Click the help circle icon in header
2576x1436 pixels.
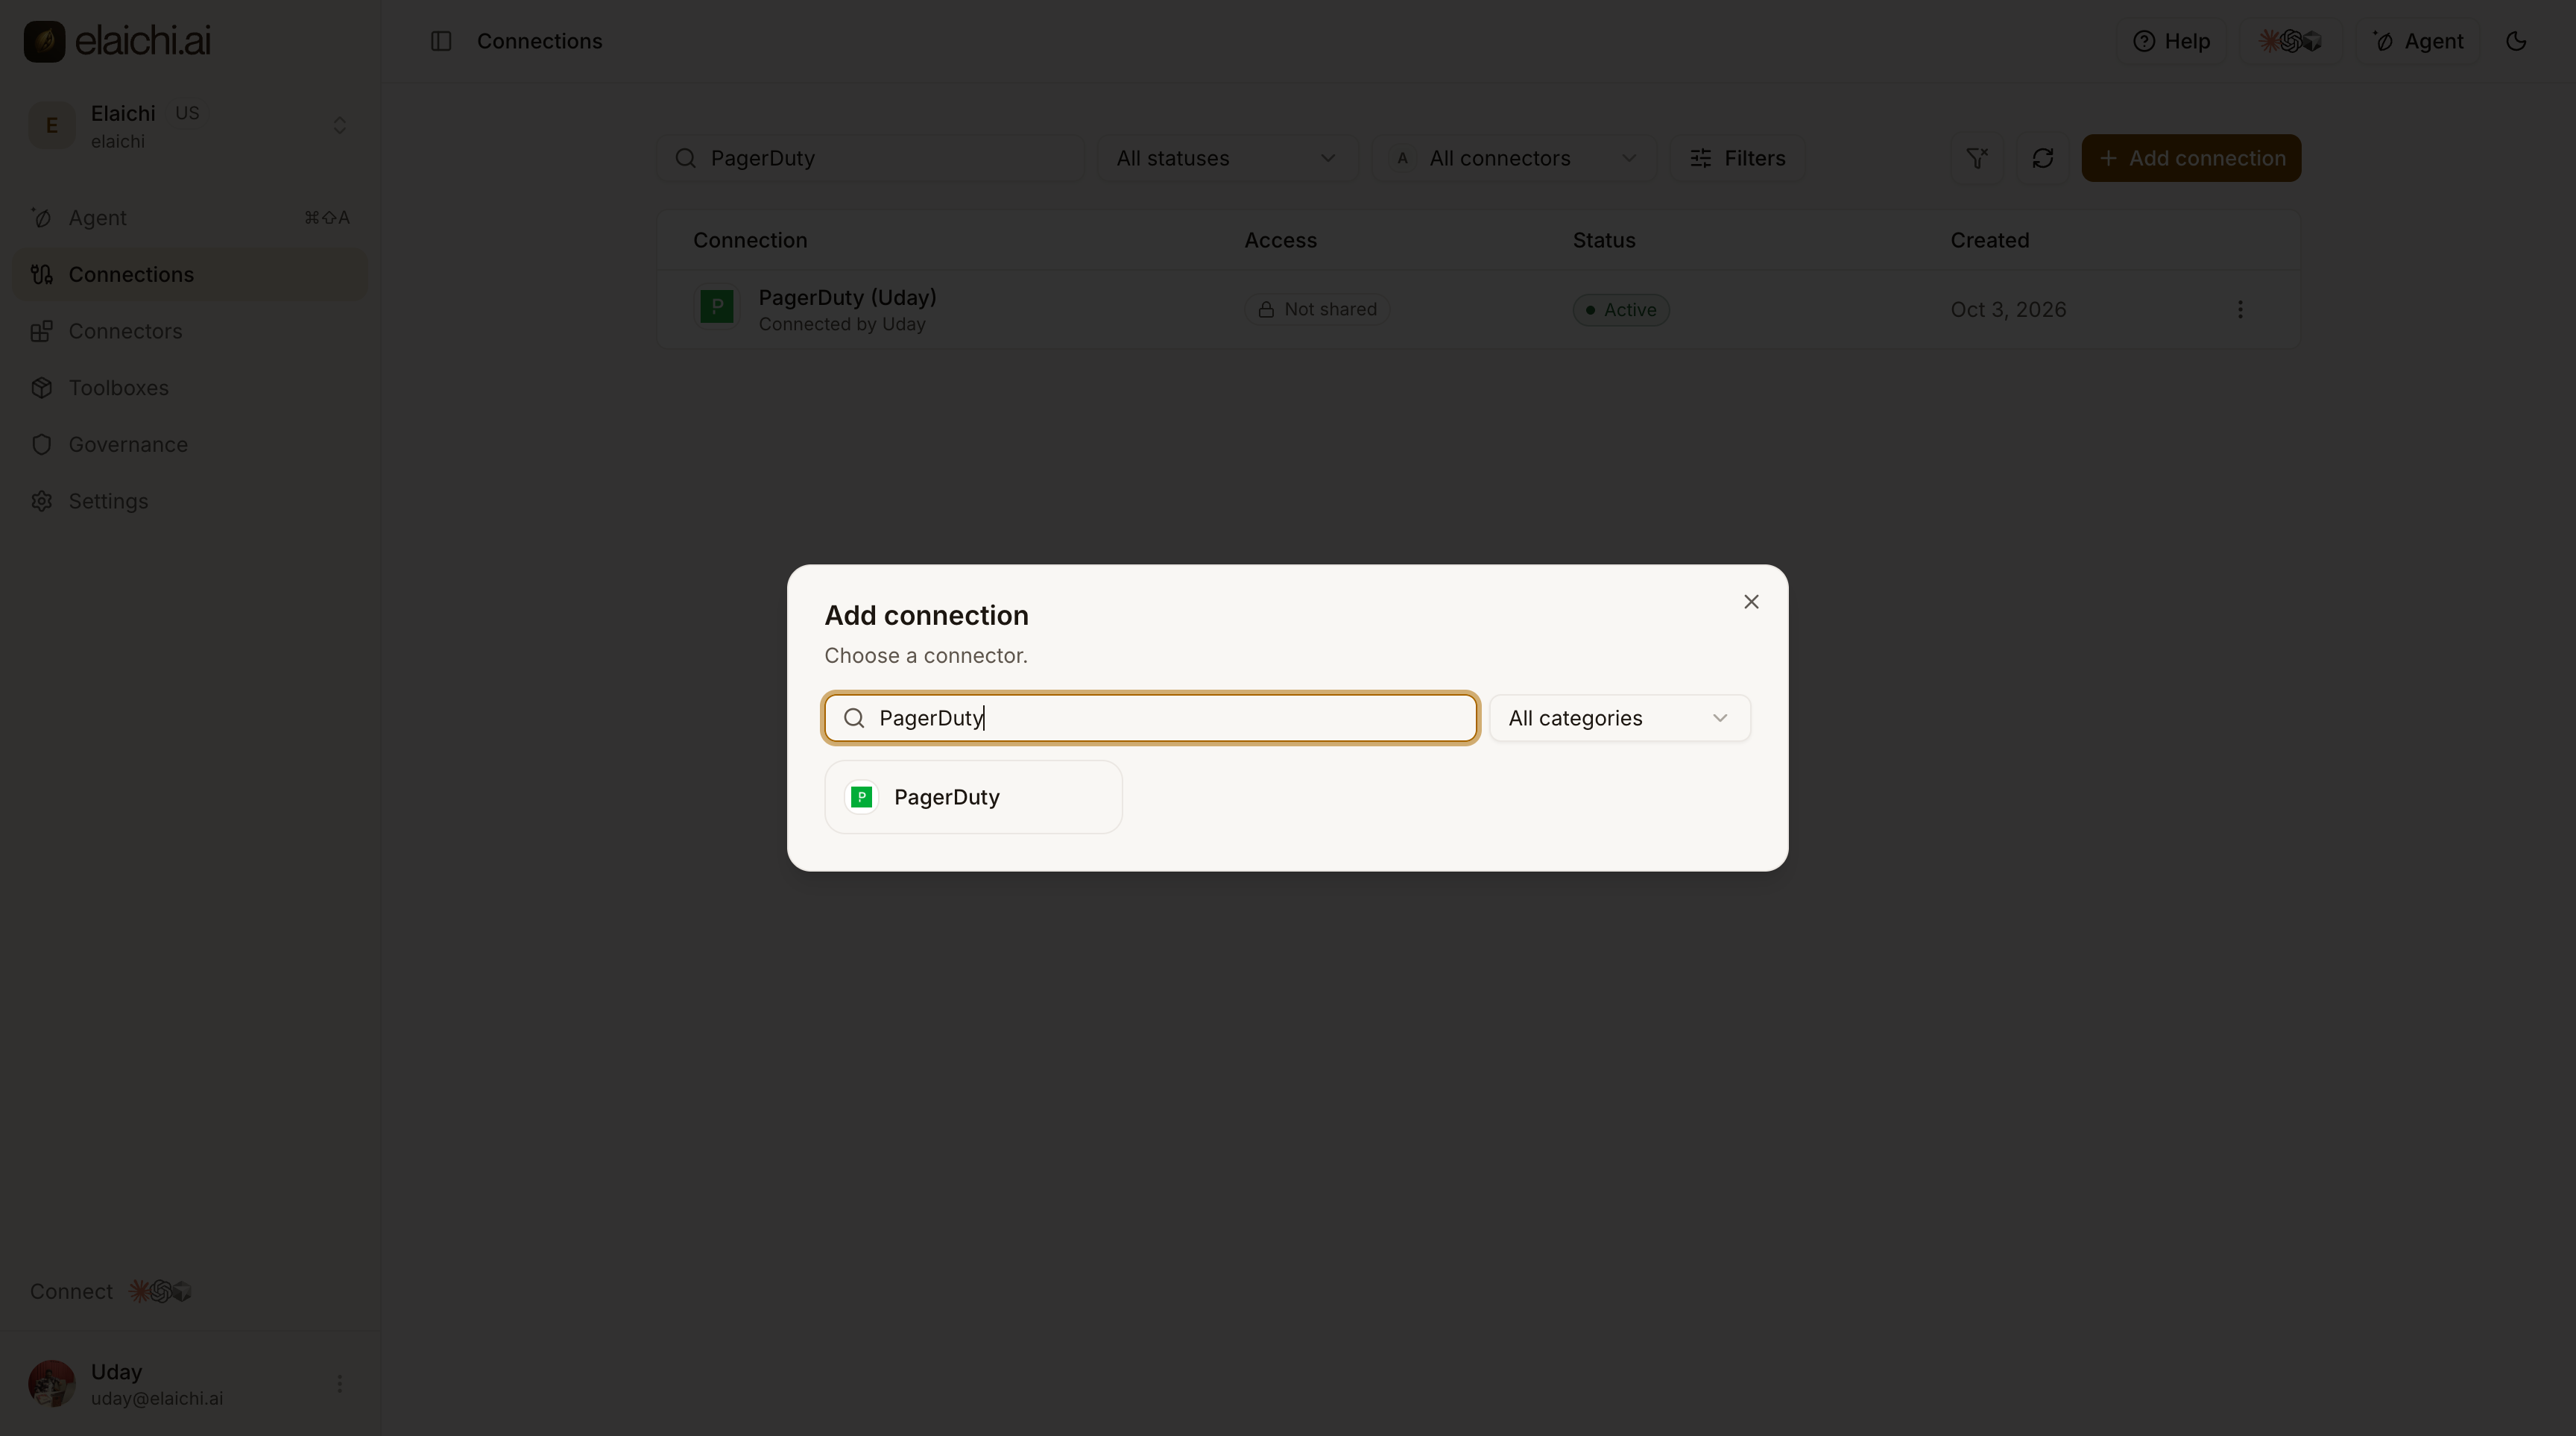(2143, 41)
